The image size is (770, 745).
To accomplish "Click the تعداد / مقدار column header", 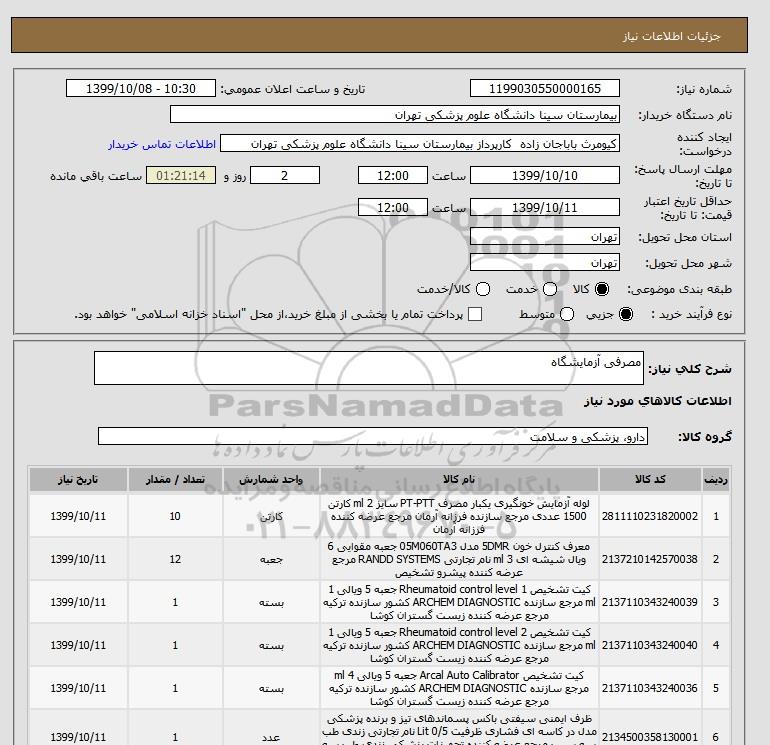I will pos(175,479).
